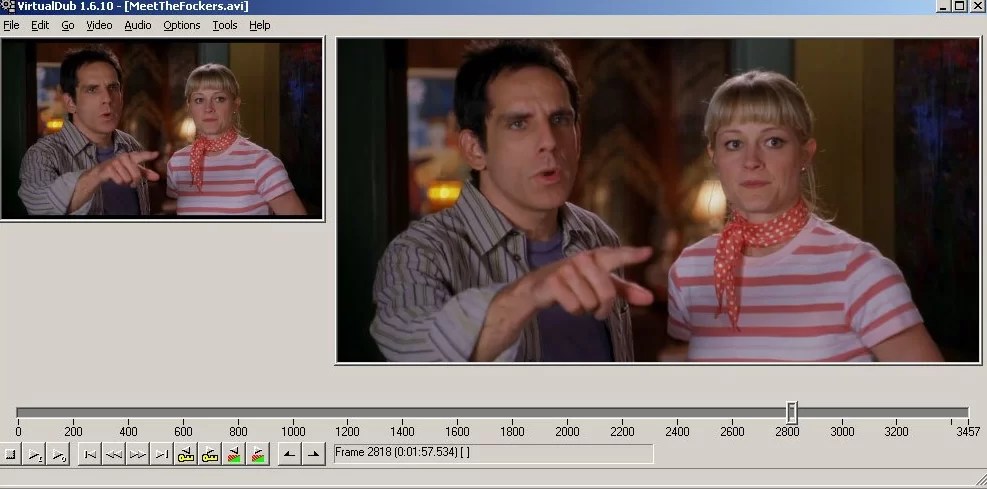Image resolution: width=987 pixels, height=489 pixels.
Task: Jump to the start of the video
Action: [x=90, y=454]
